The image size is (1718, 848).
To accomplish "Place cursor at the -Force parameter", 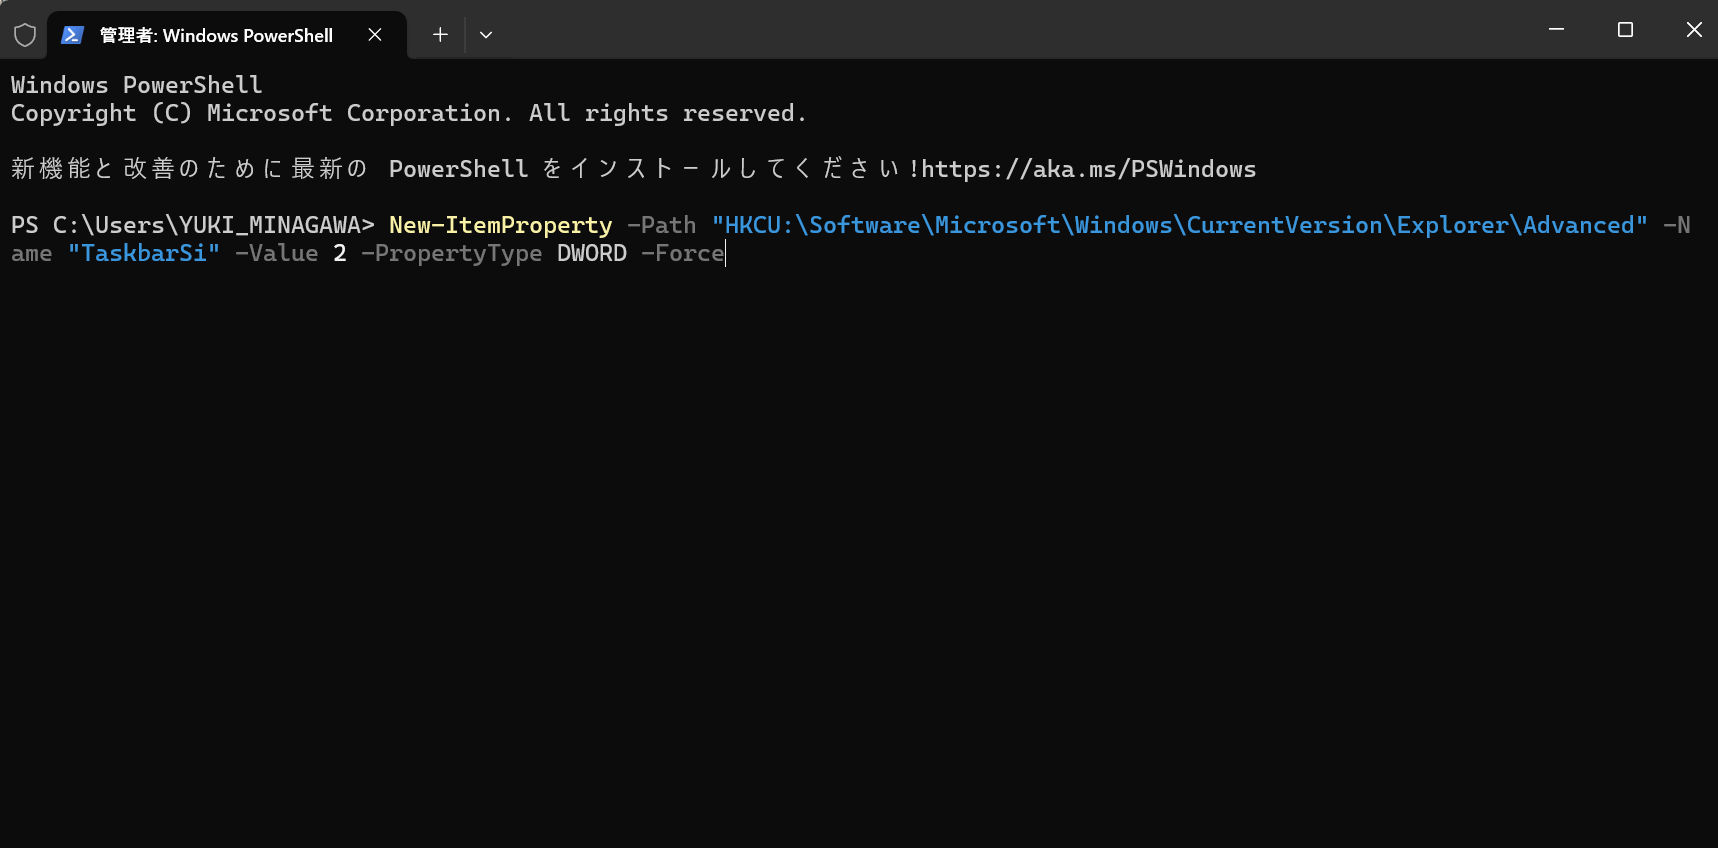I will pyautogui.click(x=682, y=253).
